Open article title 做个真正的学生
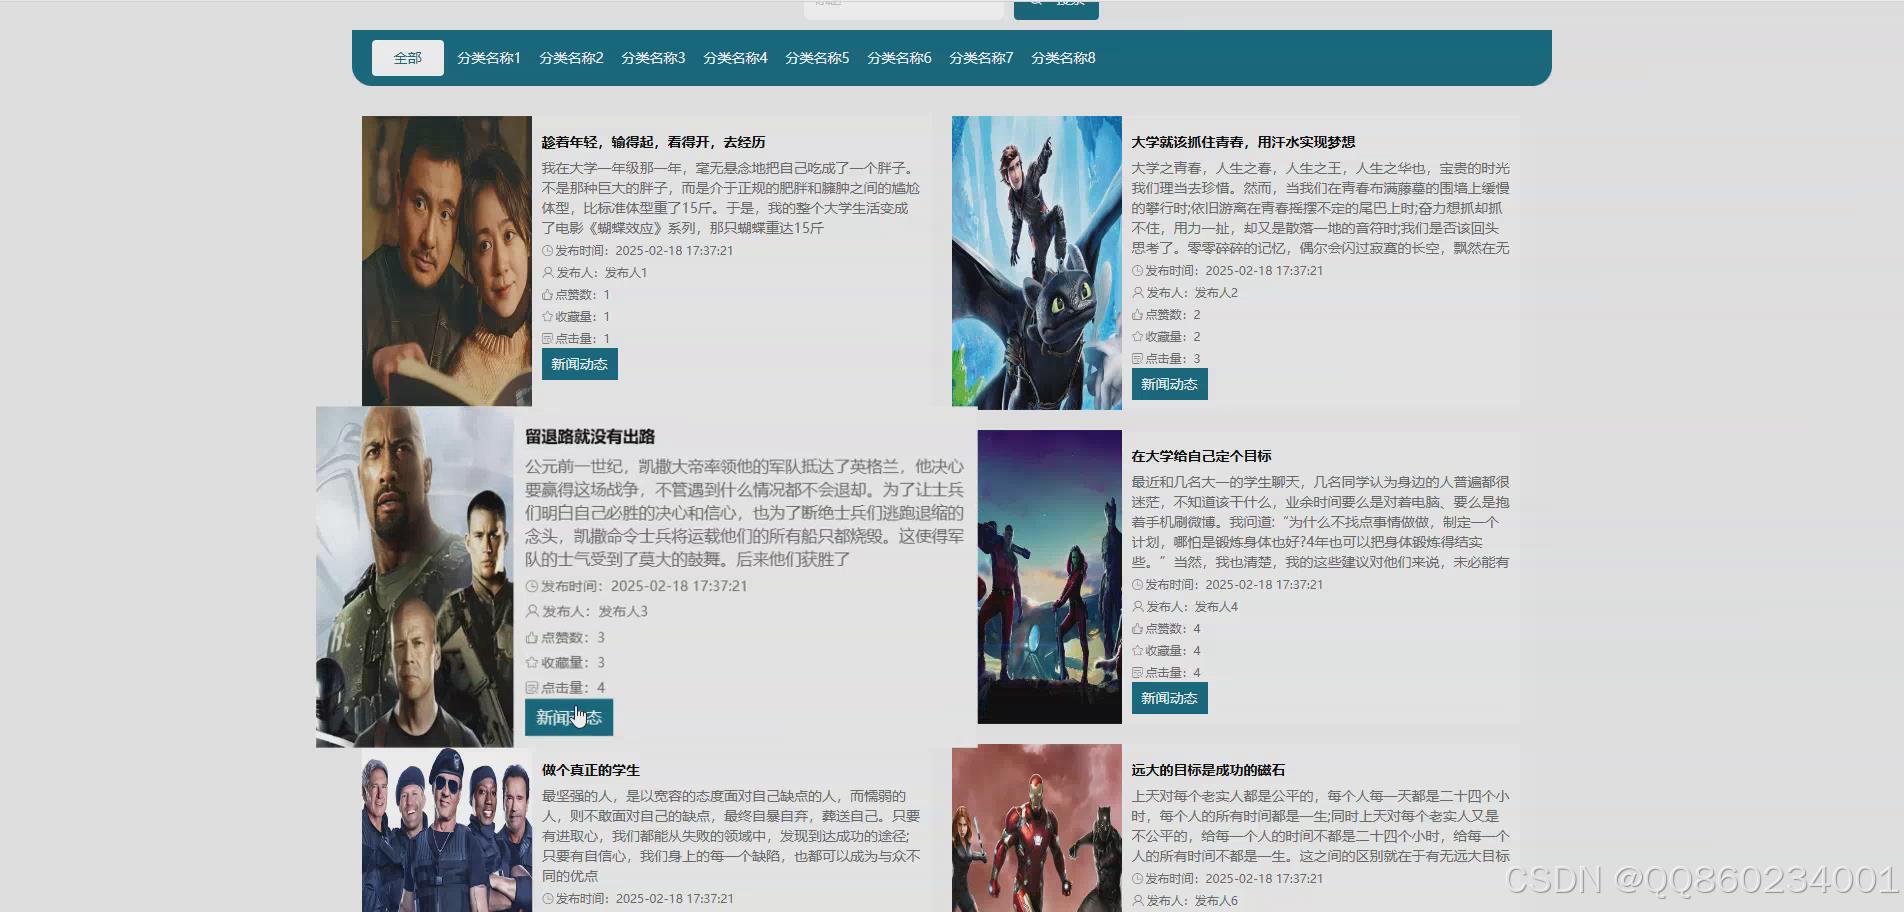Viewport: 1904px width, 912px height. click(590, 770)
